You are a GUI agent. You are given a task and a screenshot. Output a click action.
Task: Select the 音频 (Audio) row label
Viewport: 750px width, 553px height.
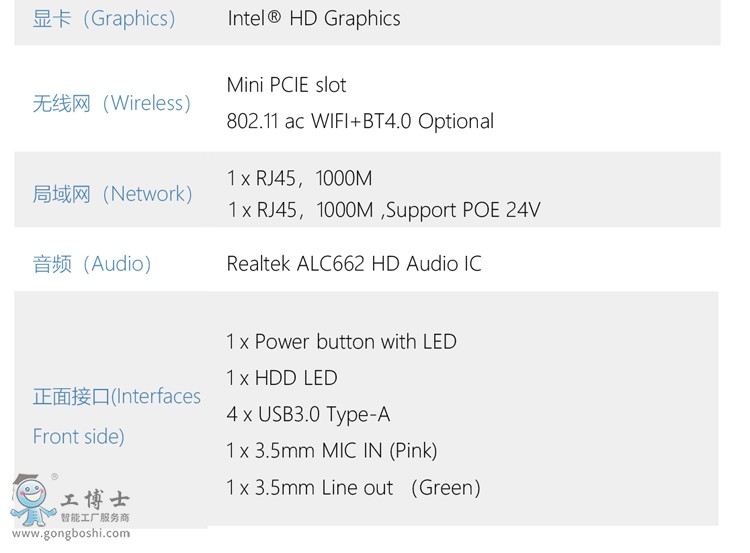[x=92, y=264]
